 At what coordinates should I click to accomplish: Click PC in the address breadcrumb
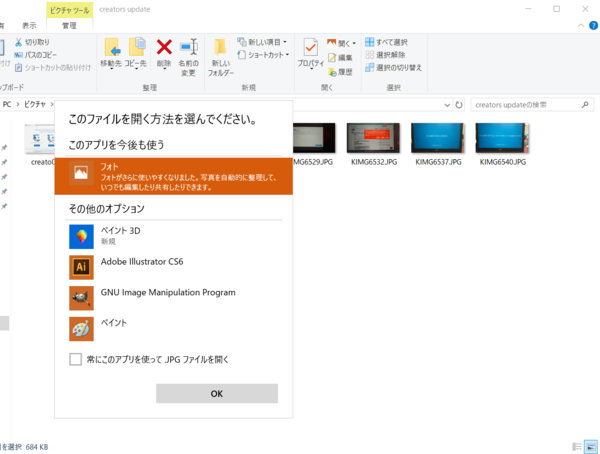[7, 105]
